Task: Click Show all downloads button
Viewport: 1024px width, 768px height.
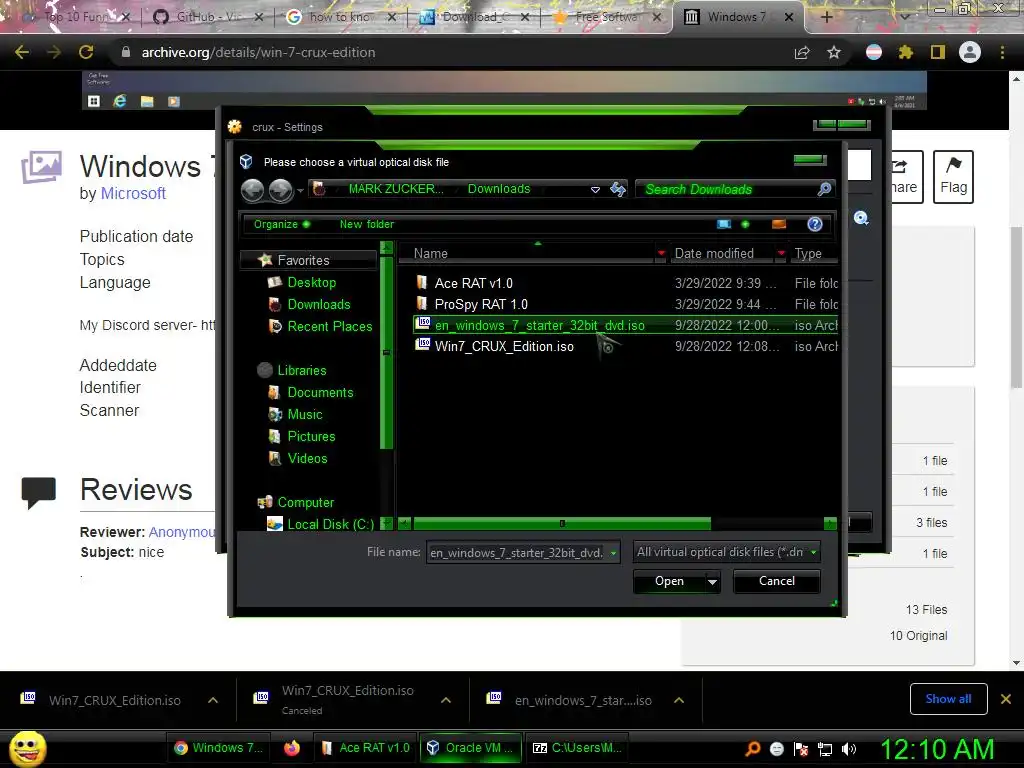Action: point(948,699)
